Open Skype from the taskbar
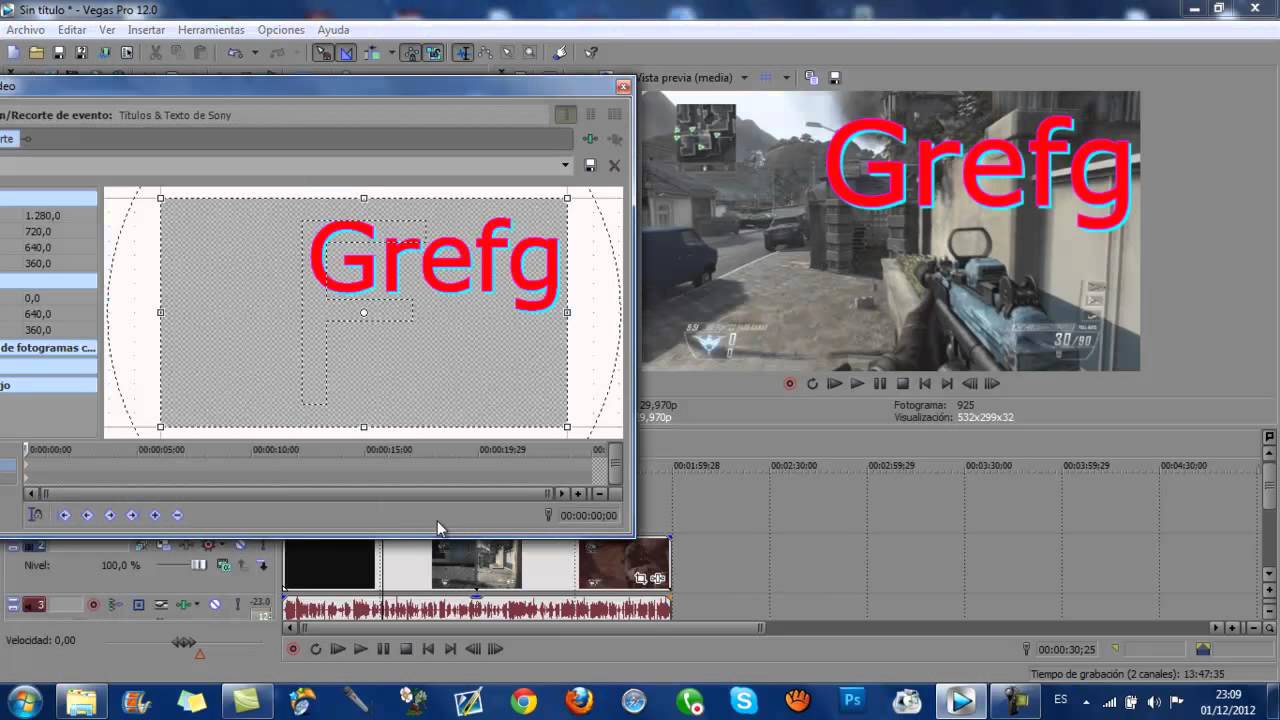The width and height of the screenshot is (1280, 720). click(743, 701)
